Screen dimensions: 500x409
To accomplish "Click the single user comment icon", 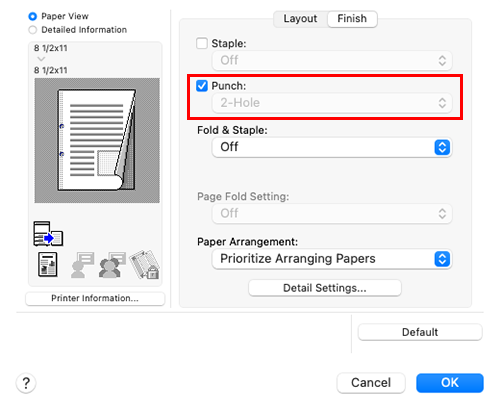I will 82,265.
